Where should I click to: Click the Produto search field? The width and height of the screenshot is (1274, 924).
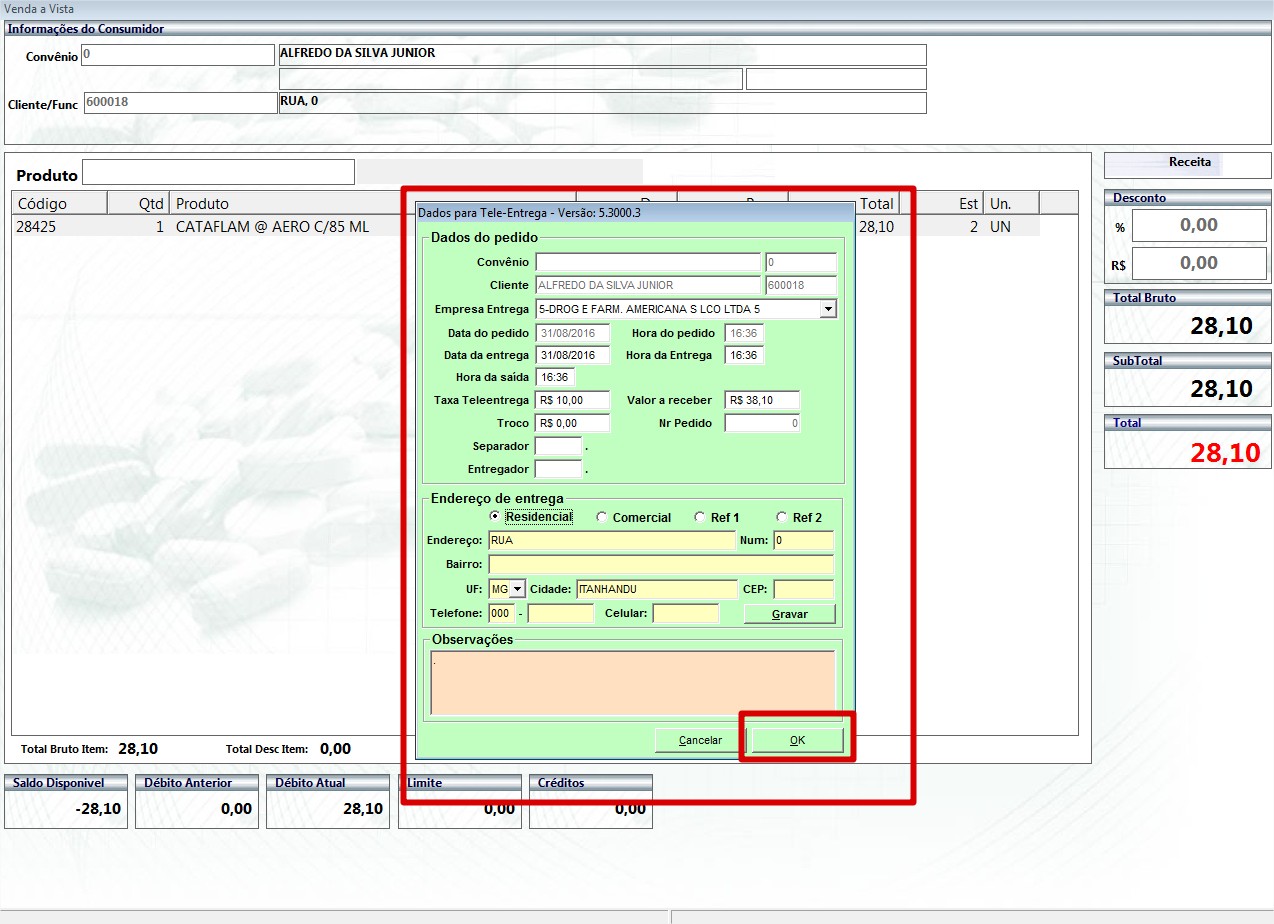[x=218, y=173]
